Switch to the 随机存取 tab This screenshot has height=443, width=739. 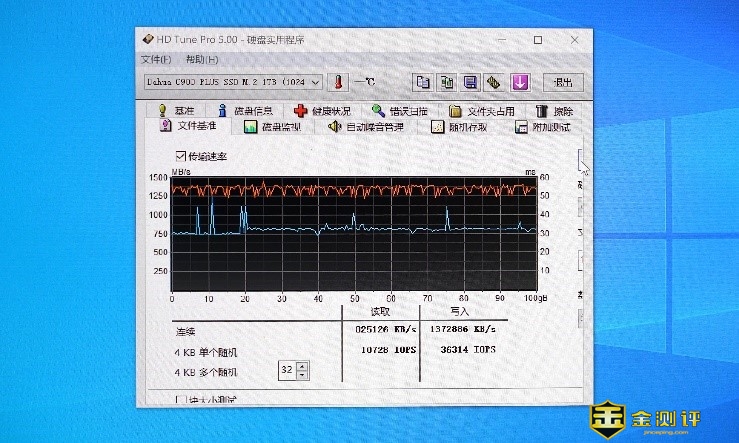(459, 127)
